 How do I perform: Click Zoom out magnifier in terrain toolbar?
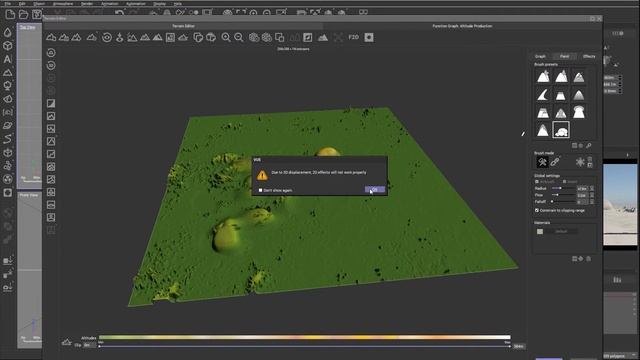pos(239,38)
